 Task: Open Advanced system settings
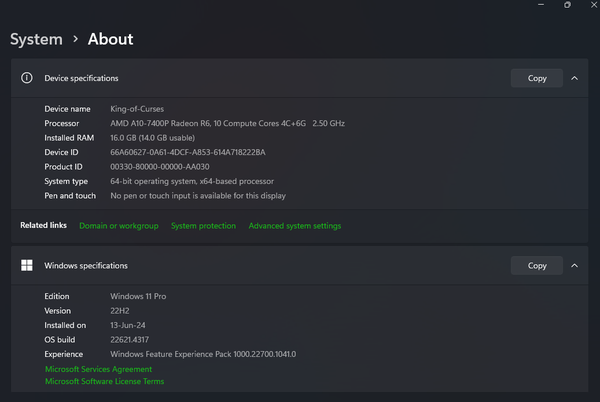click(x=294, y=226)
